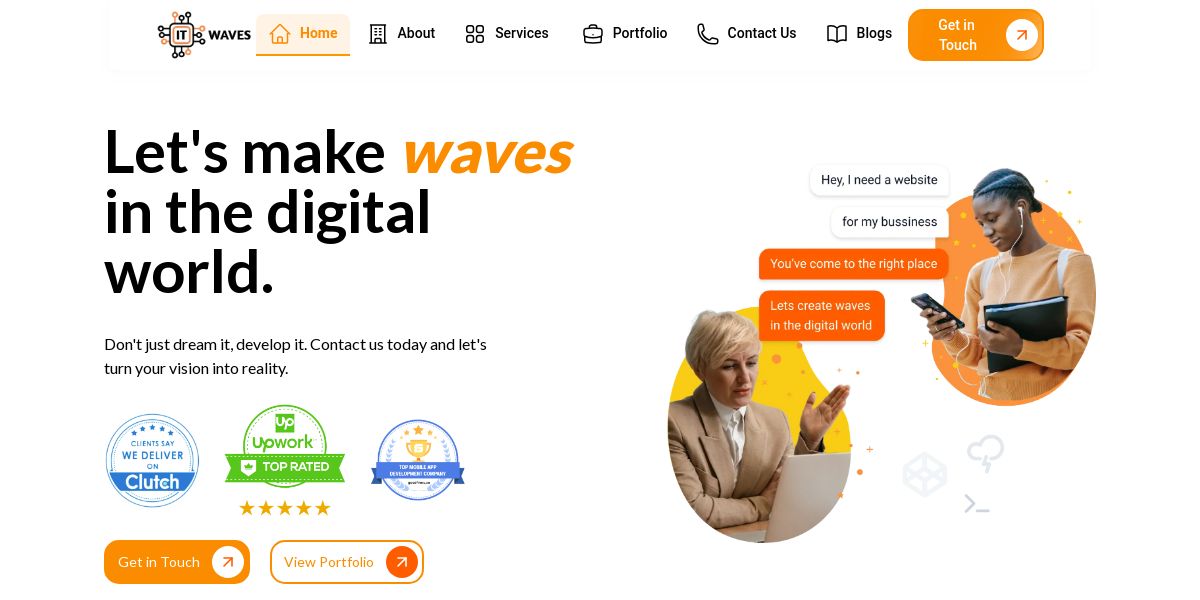The width and height of the screenshot is (1200, 600).
Task: Click the arrow icon in header Get in Touch
Action: point(1022,35)
